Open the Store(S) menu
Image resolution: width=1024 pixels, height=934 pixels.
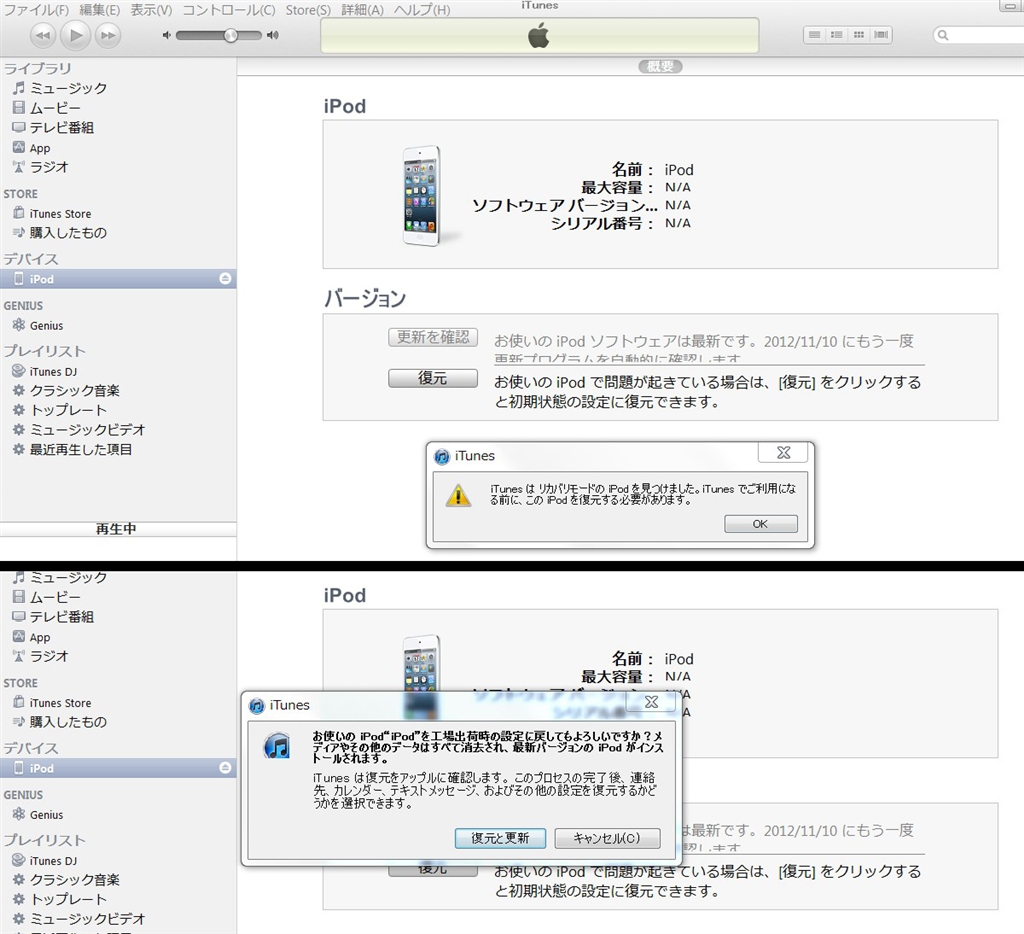tap(308, 10)
